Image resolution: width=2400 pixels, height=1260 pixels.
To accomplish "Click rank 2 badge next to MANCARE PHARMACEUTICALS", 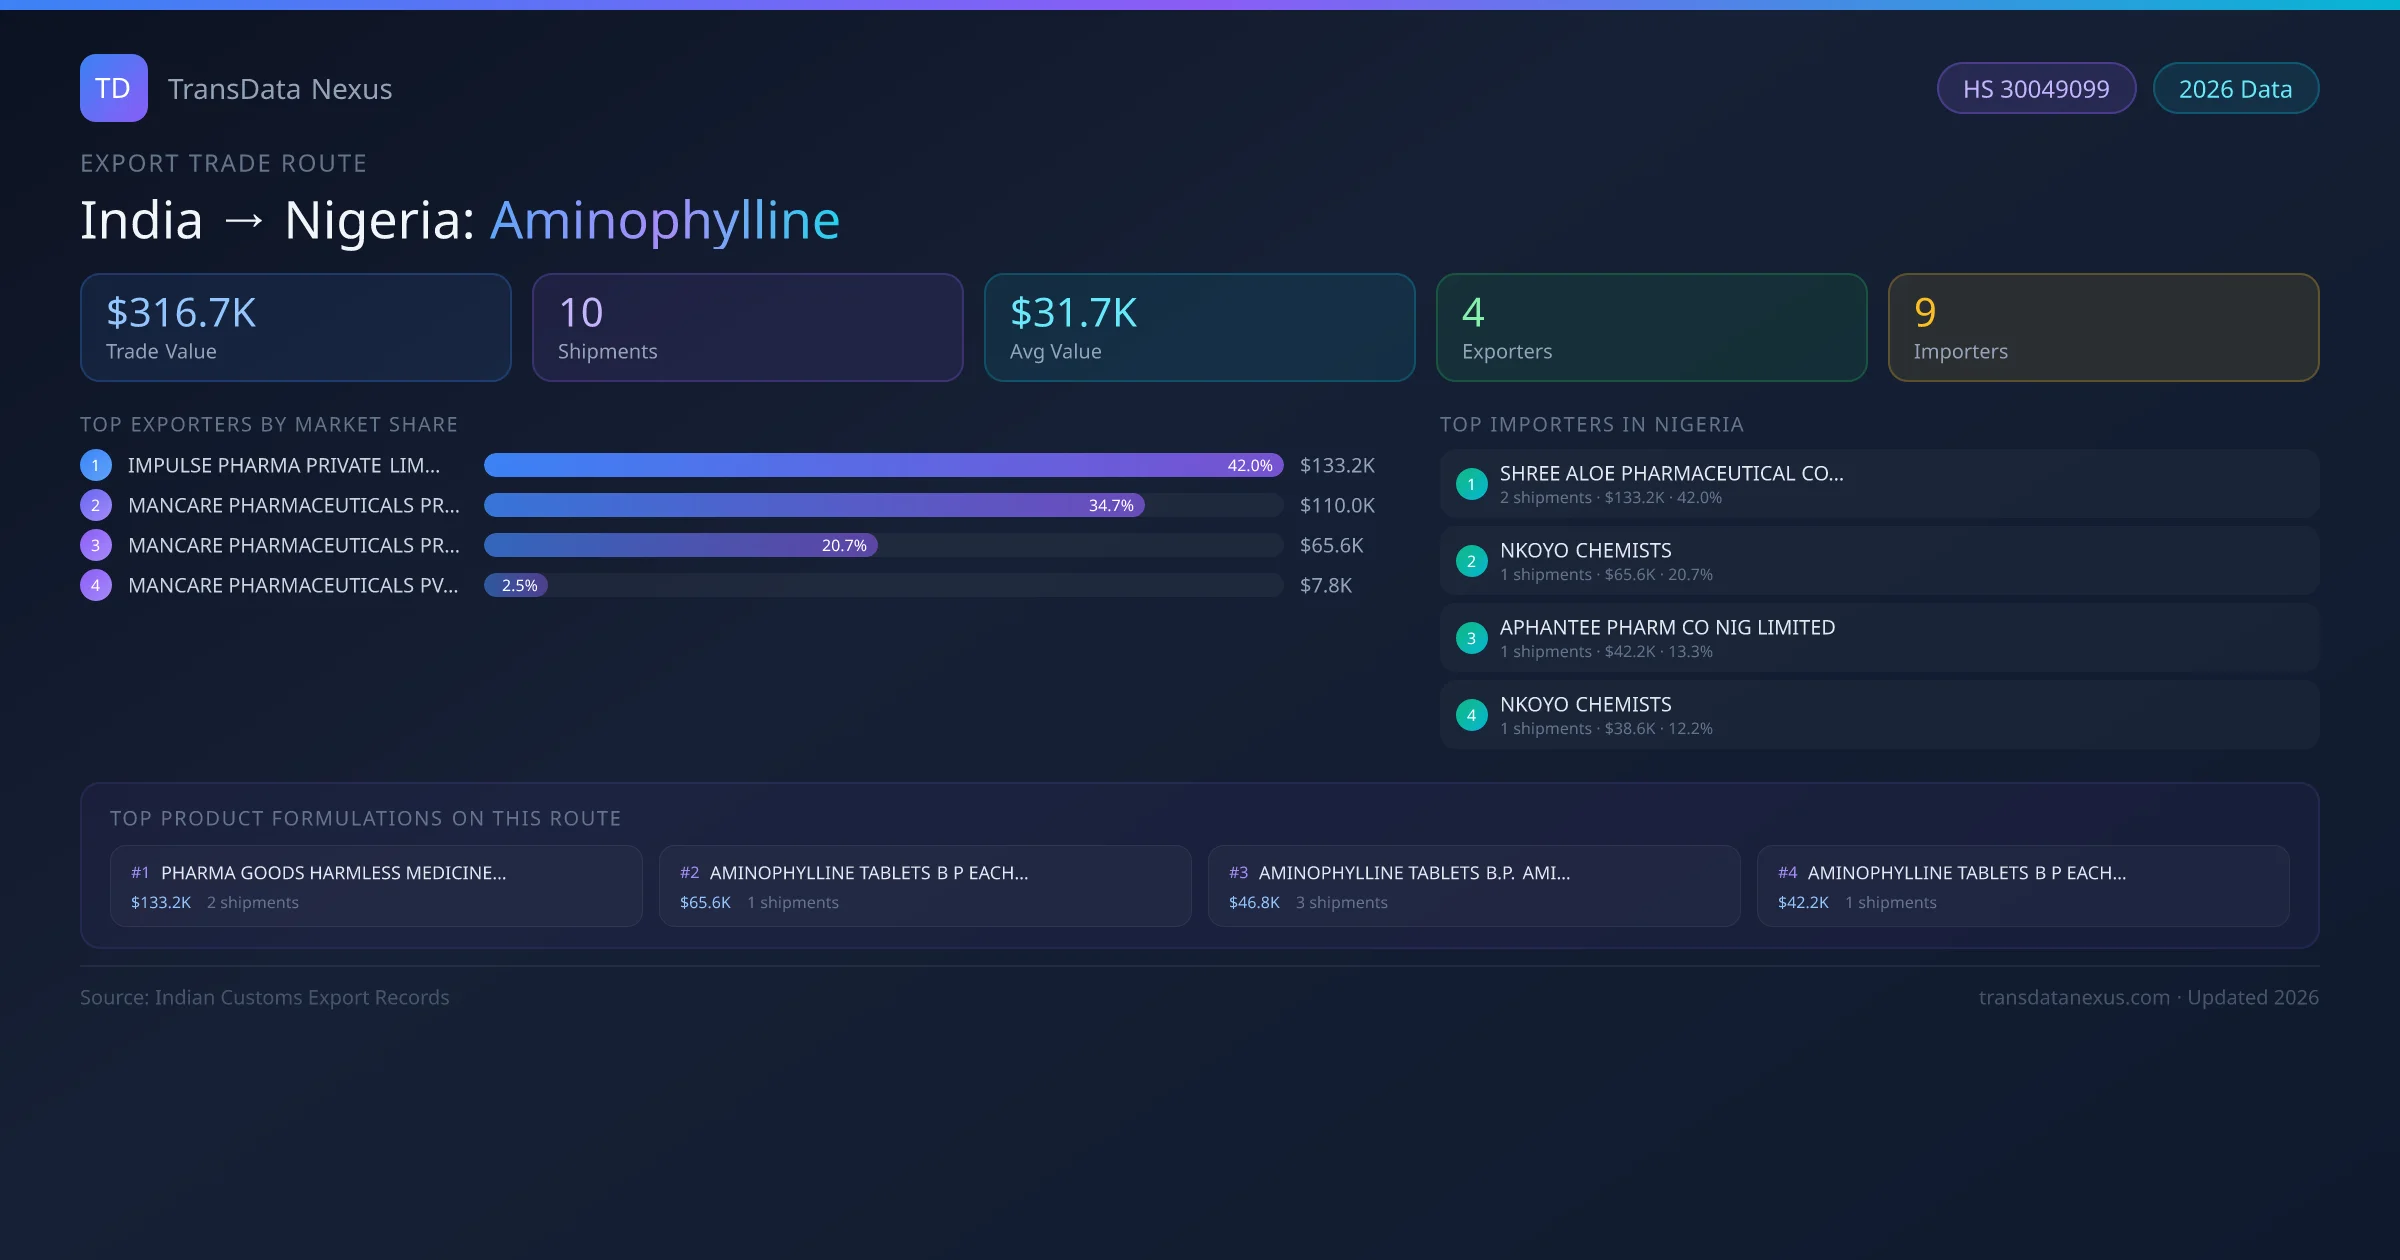I will click(x=95, y=505).
